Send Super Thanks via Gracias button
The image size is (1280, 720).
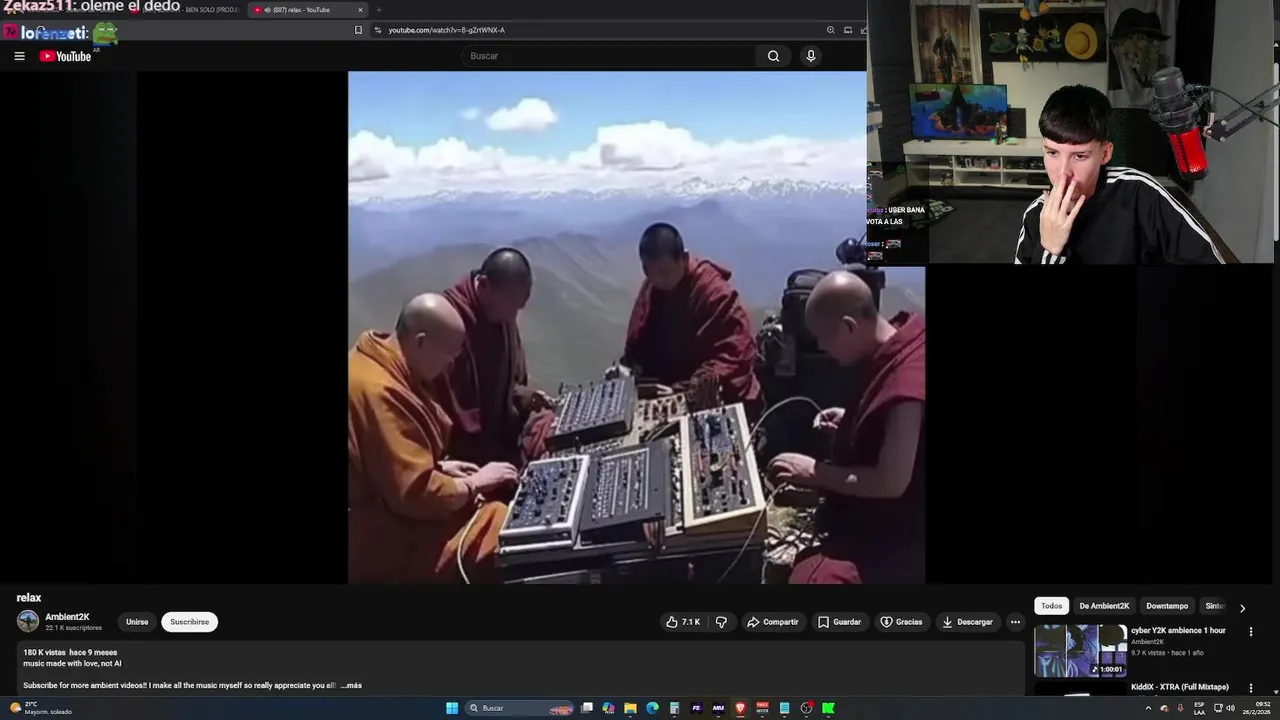(x=901, y=622)
